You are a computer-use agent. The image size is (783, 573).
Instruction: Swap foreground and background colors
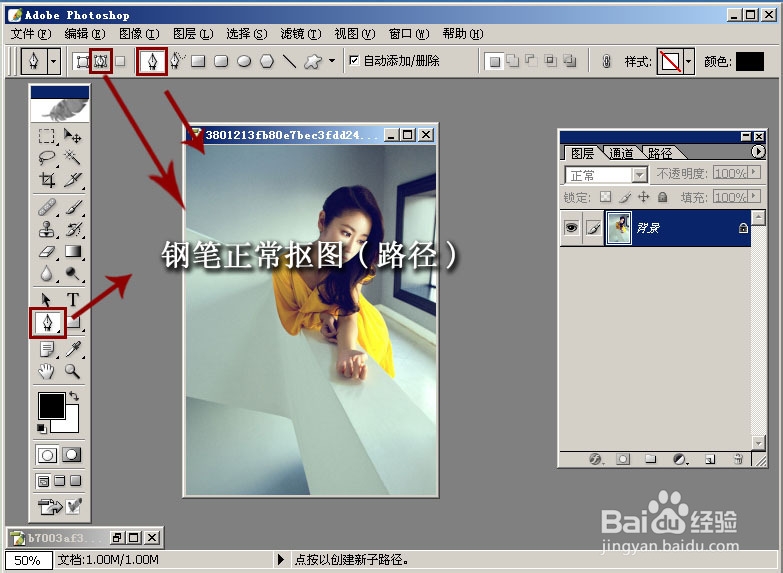(74, 396)
